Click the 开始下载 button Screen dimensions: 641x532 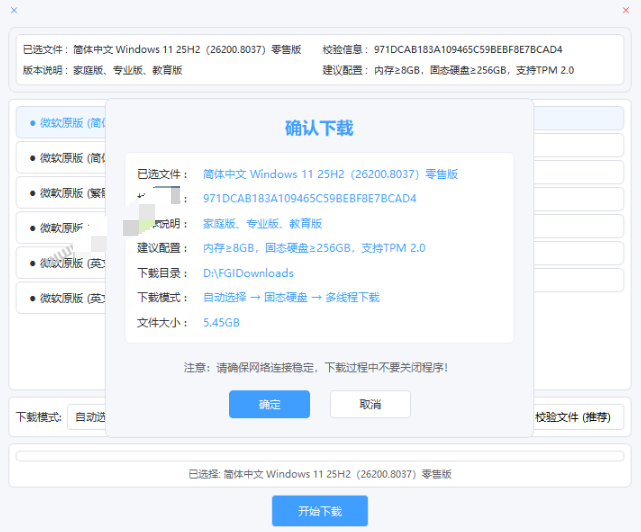pos(320,511)
